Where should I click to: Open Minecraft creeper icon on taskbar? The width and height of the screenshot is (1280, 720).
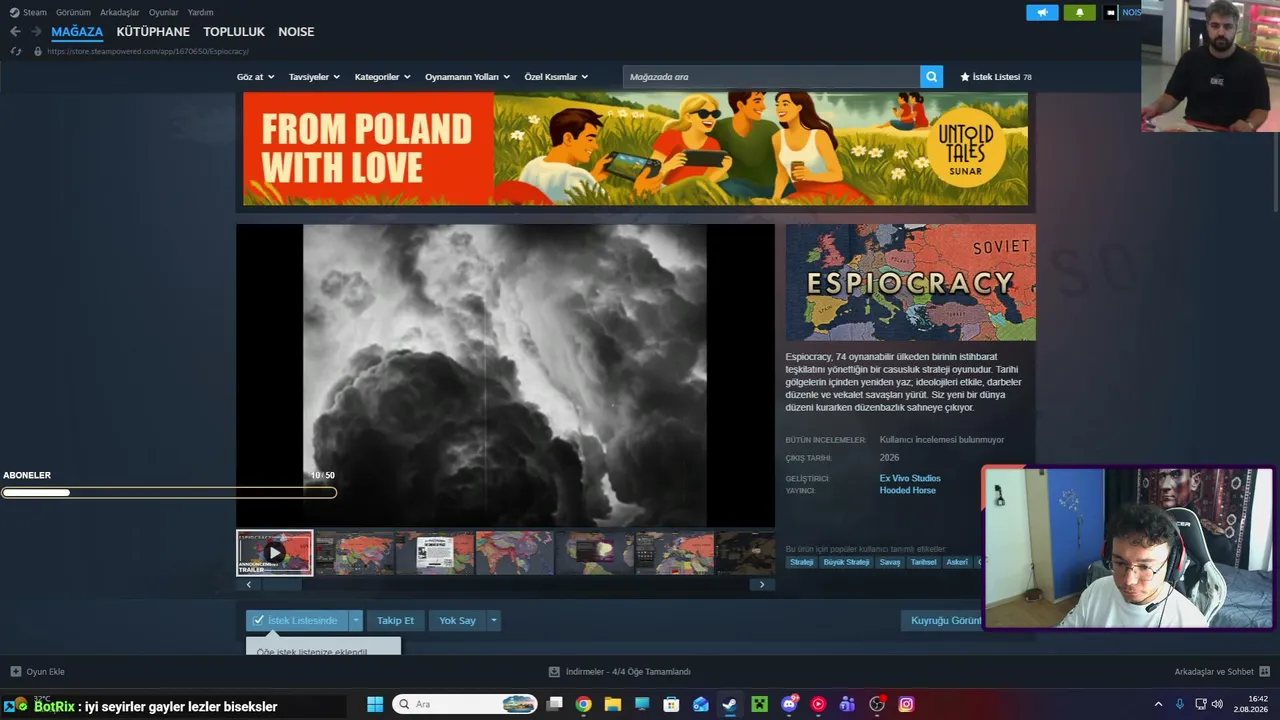(x=759, y=704)
